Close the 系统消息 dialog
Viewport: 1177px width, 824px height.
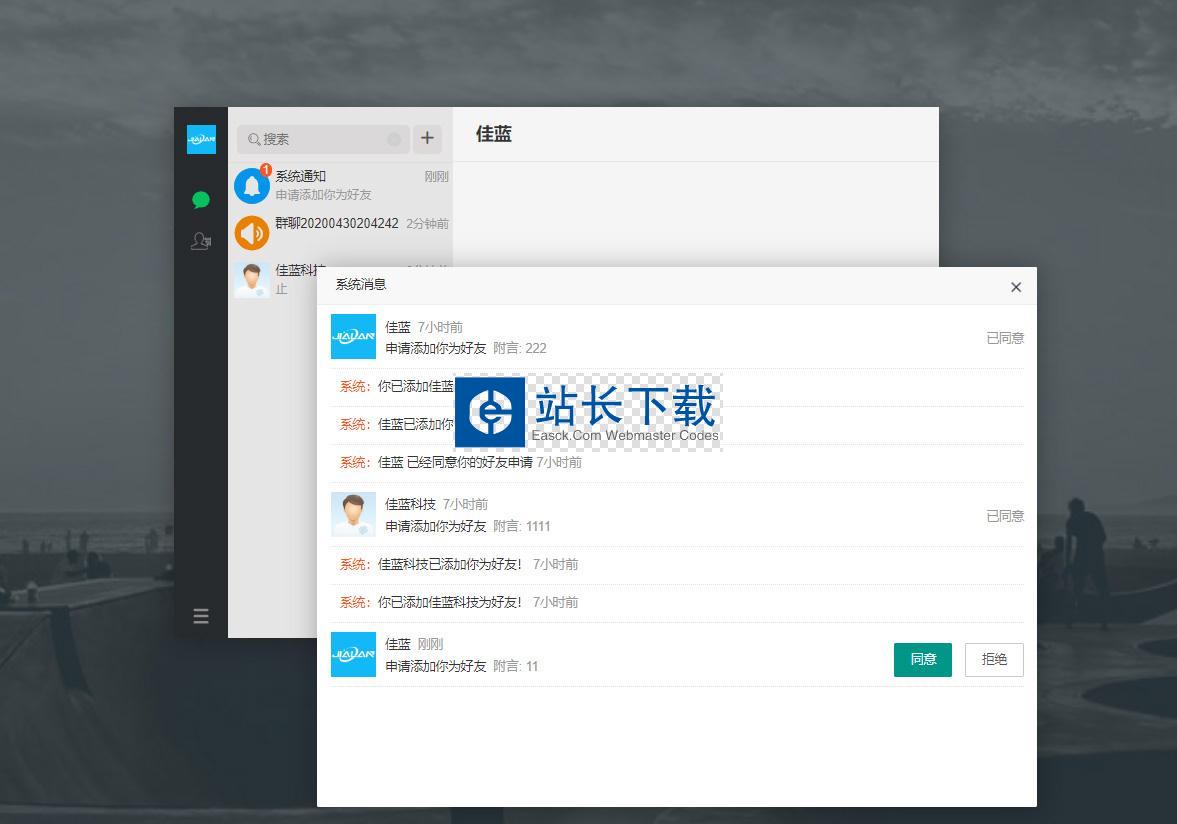(x=1016, y=287)
